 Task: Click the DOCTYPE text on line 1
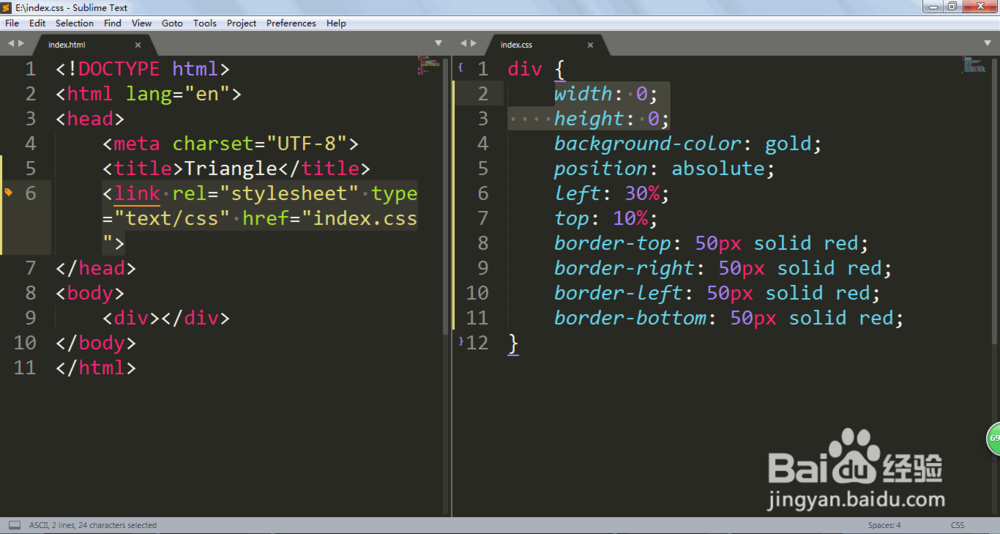point(119,69)
